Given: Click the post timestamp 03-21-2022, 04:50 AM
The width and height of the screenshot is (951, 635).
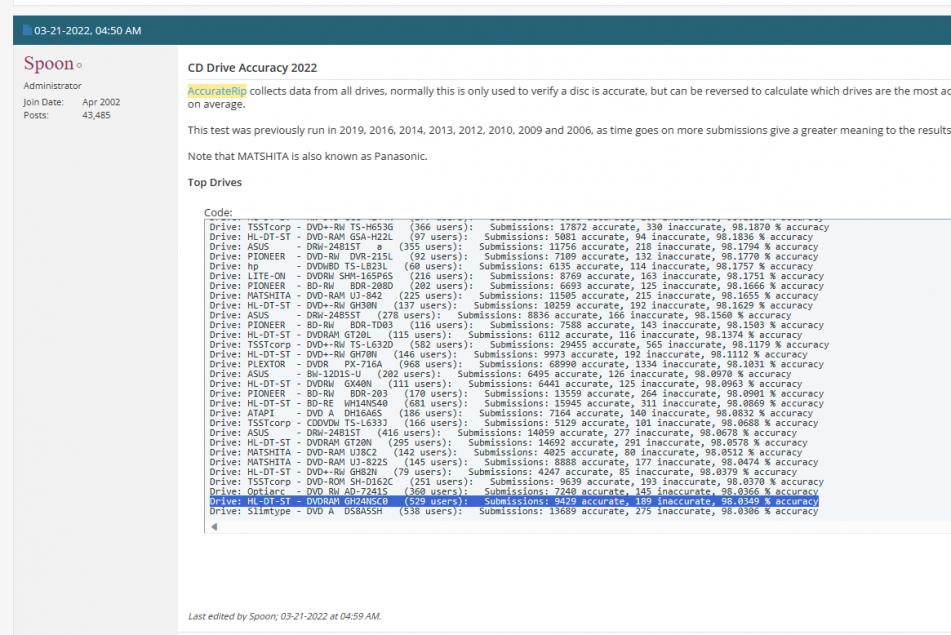Looking at the screenshot, I should (x=88, y=31).
